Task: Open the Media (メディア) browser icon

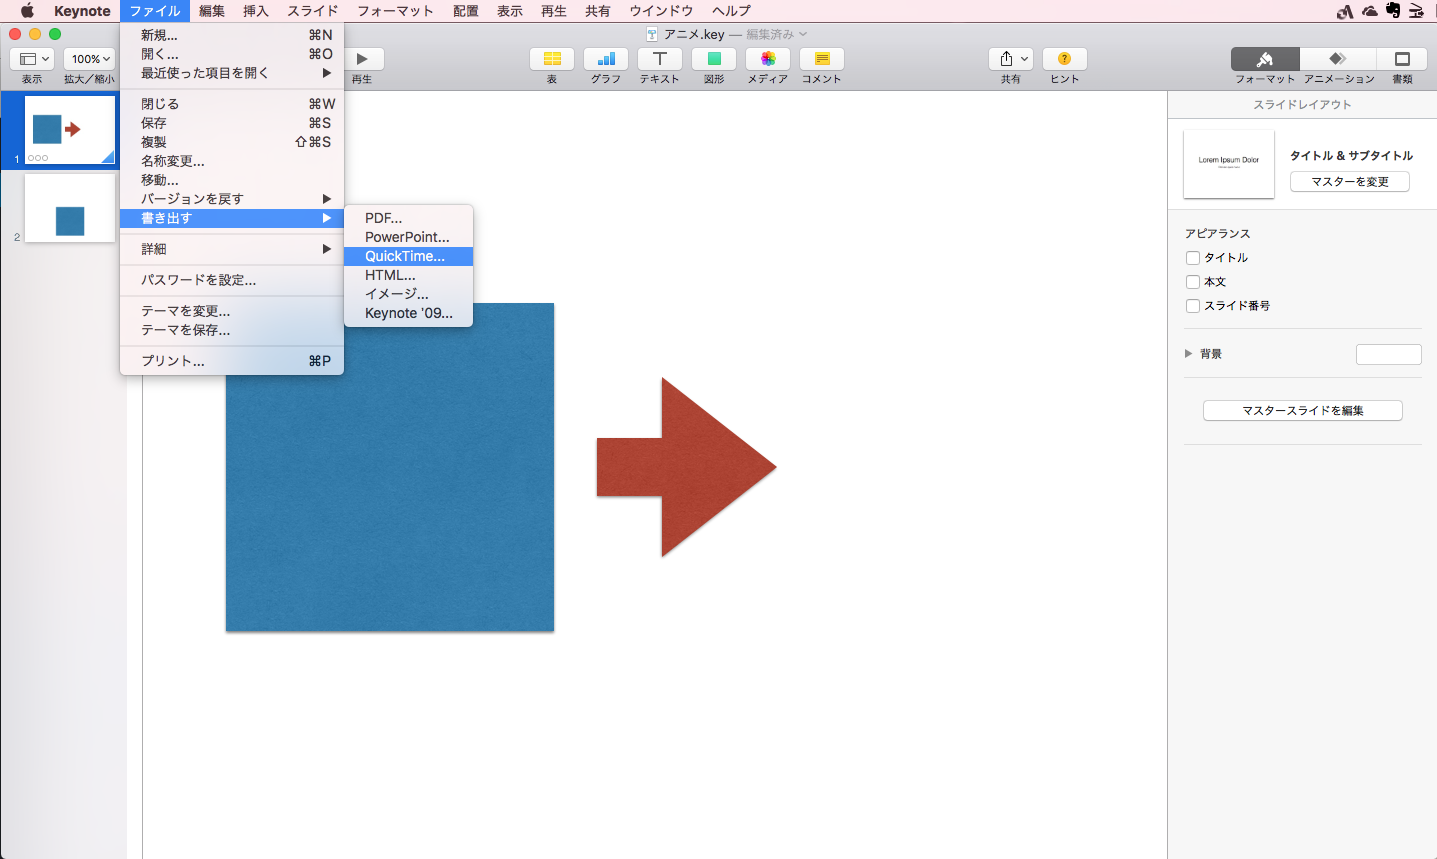Action: click(x=768, y=59)
